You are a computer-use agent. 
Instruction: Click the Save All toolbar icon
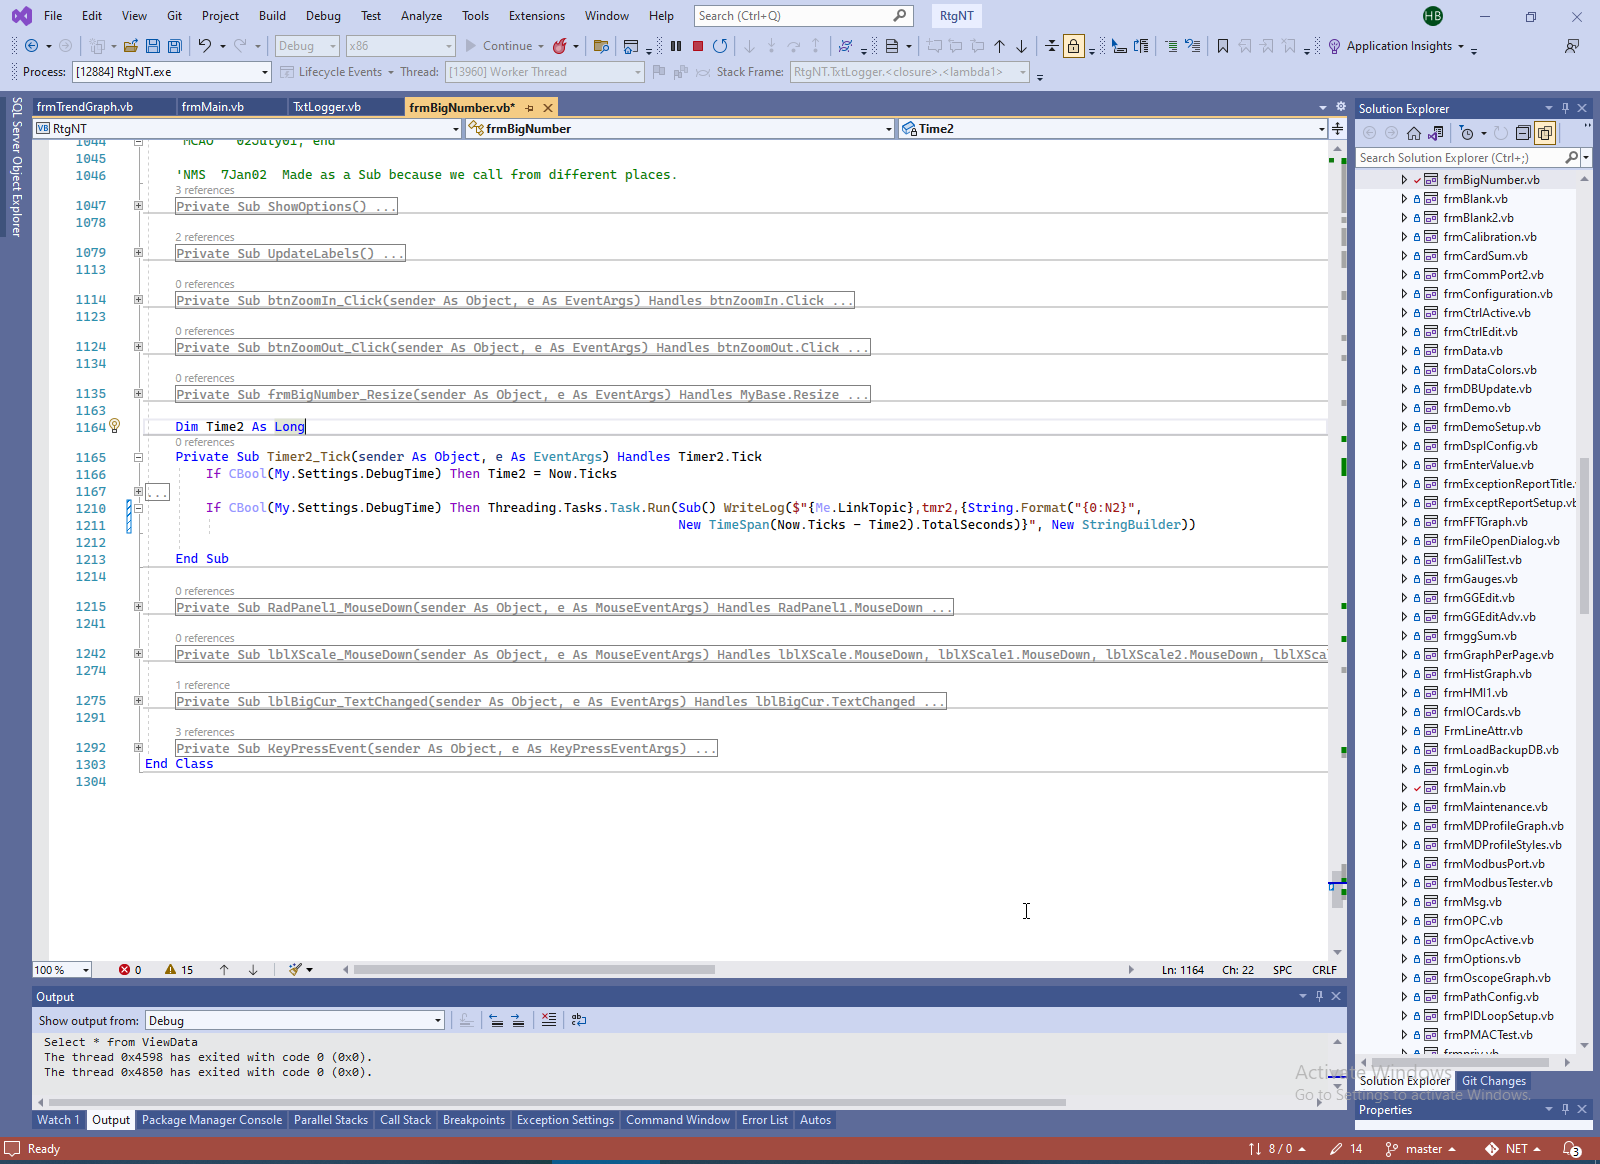[x=175, y=46]
